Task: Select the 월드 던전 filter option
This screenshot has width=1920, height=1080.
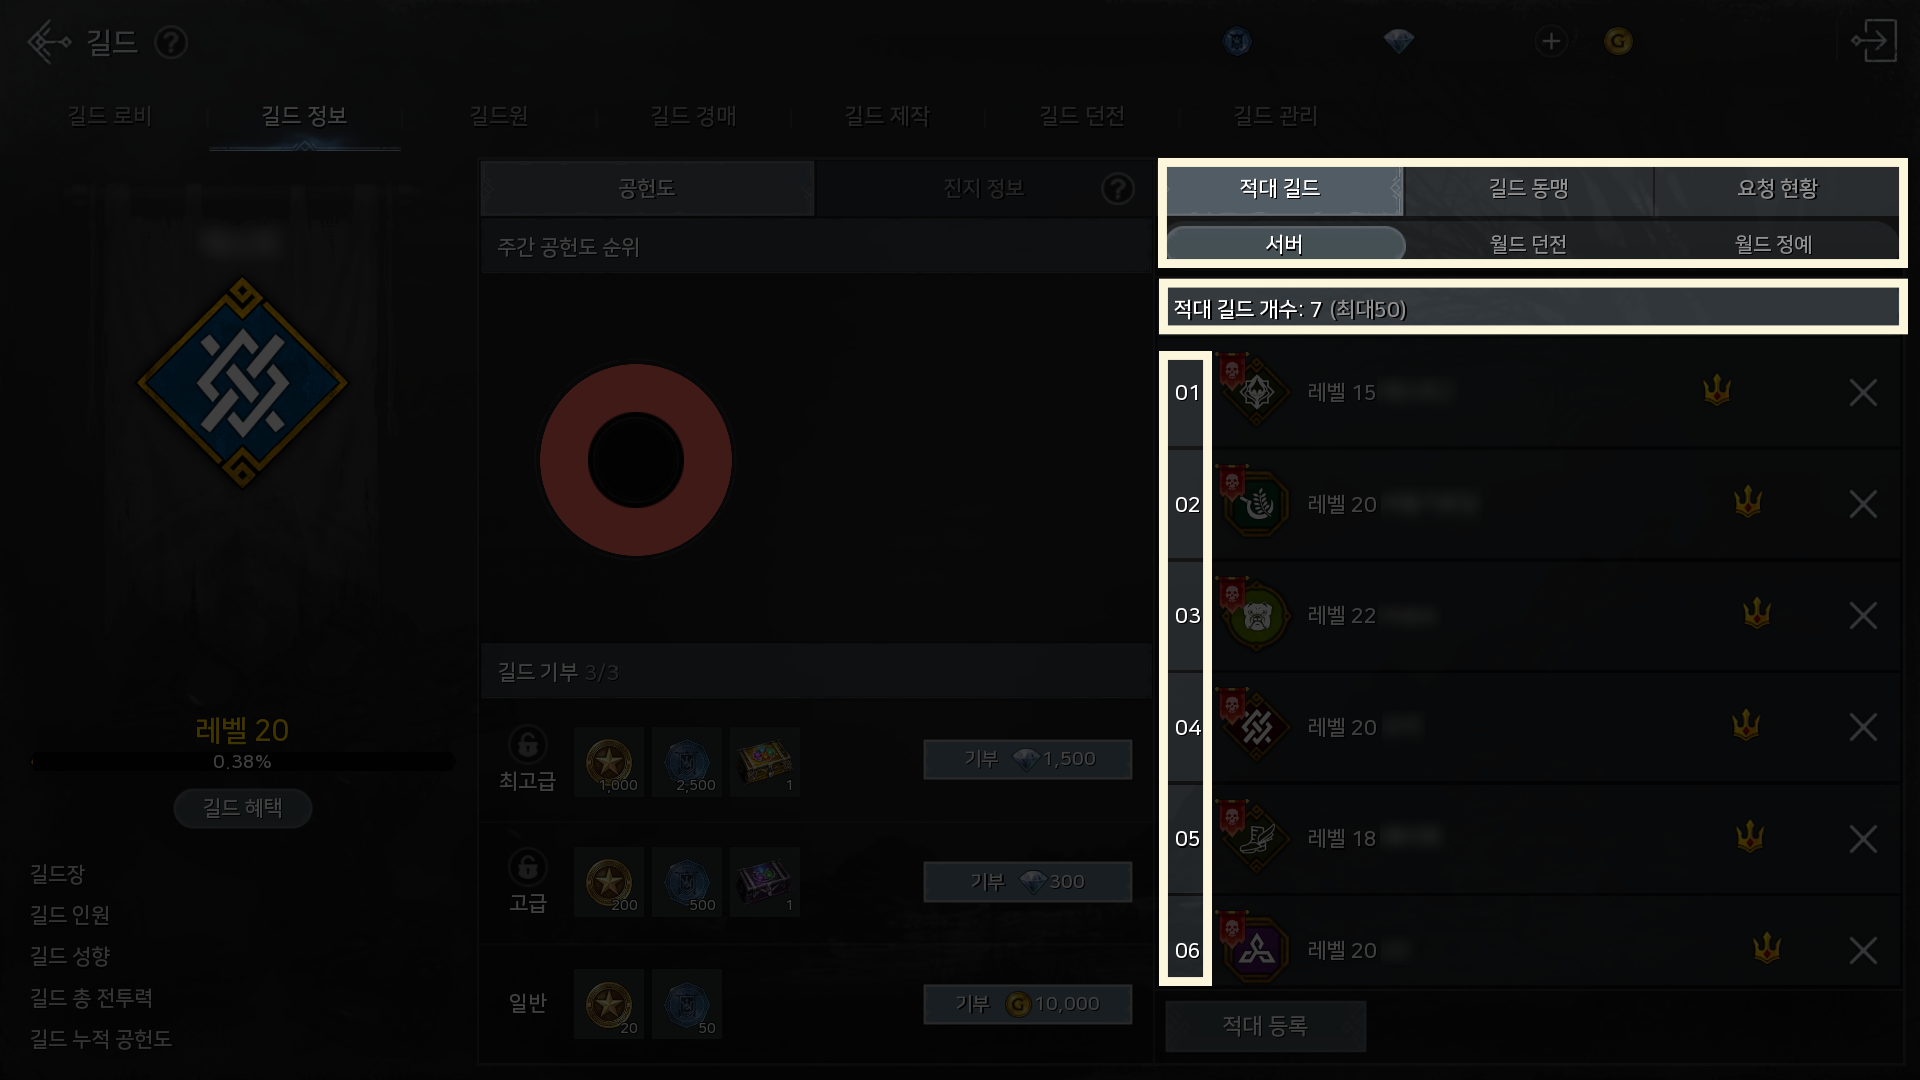Action: 1528,244
